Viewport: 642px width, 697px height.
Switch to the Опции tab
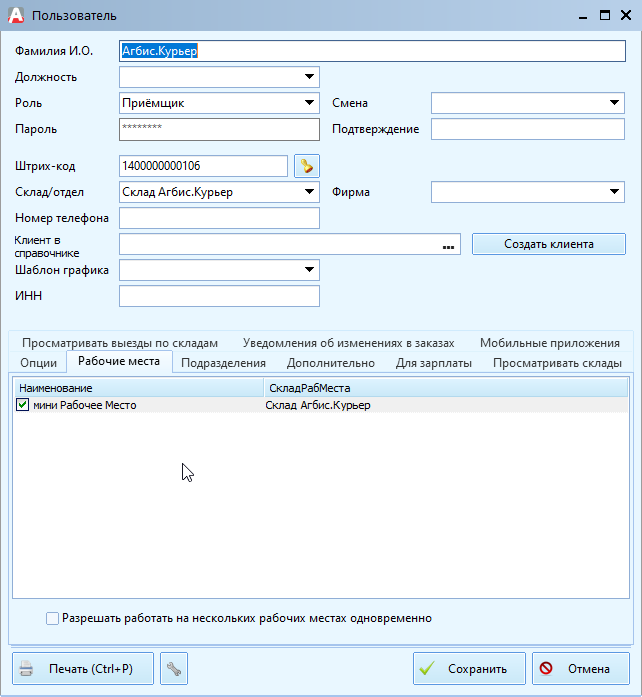[x=38, y=363]
